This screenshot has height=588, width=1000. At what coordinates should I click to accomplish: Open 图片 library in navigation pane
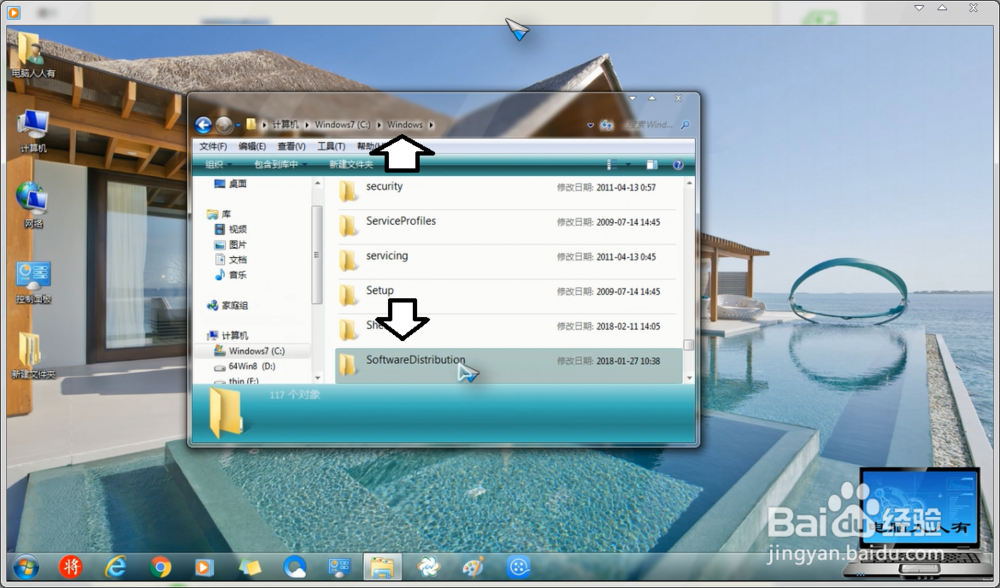click(231, 244)
